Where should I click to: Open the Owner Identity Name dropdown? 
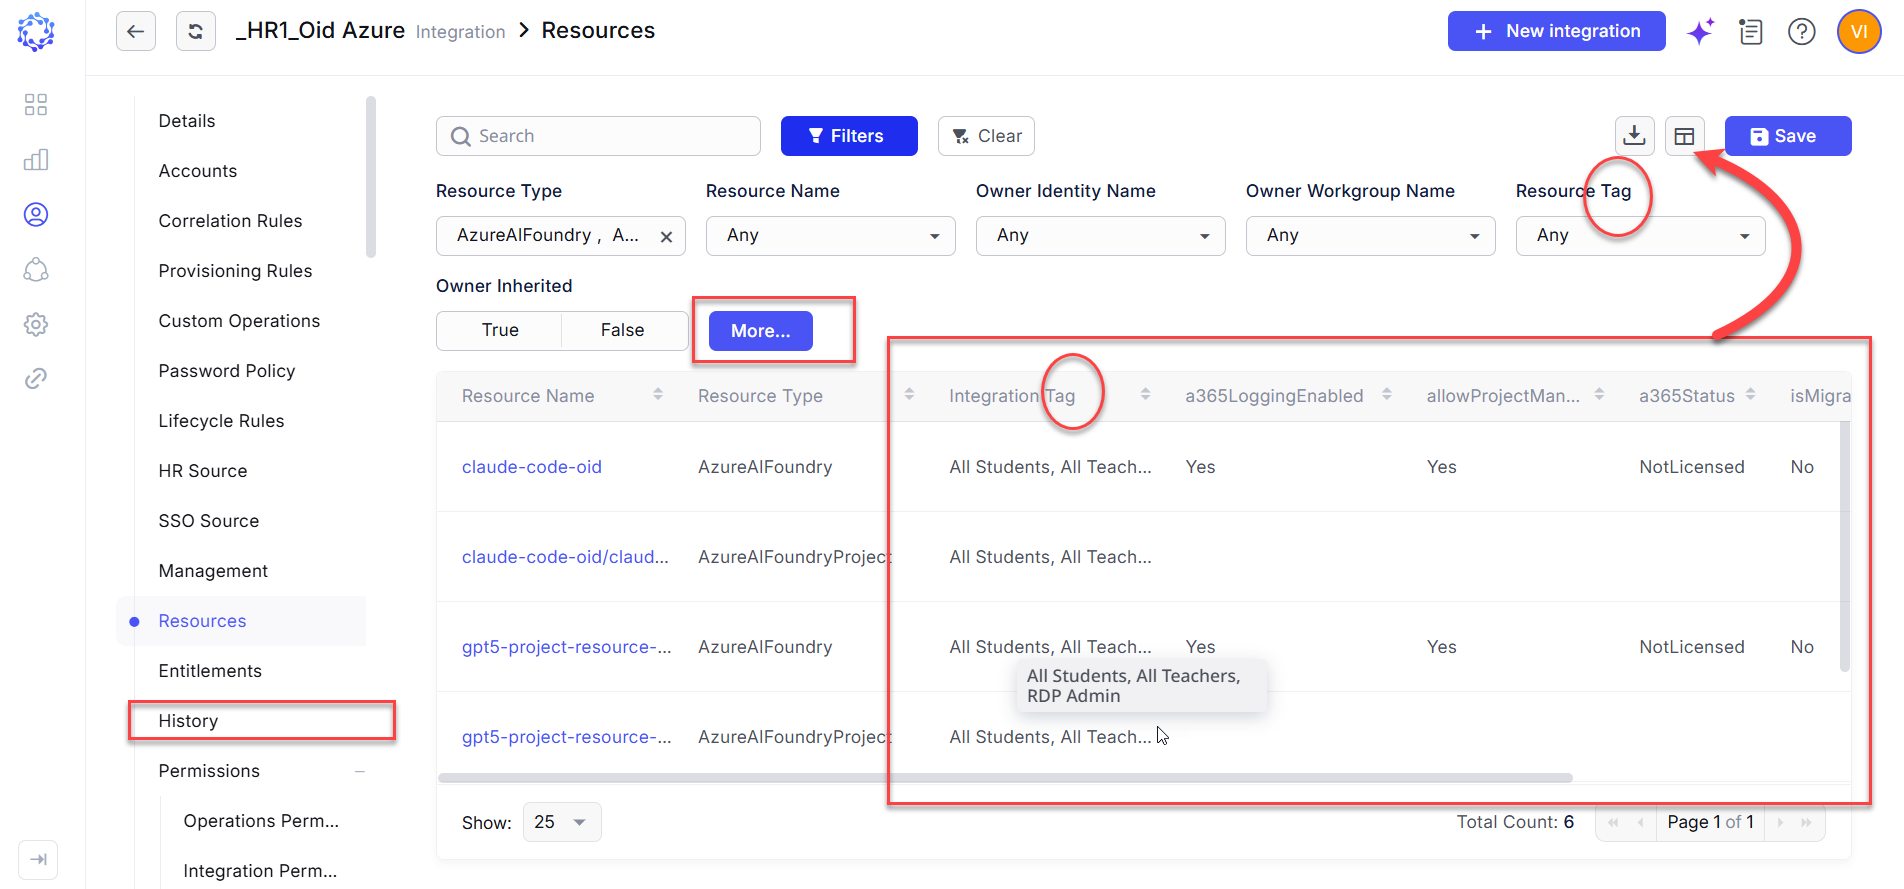[1101, 236]
